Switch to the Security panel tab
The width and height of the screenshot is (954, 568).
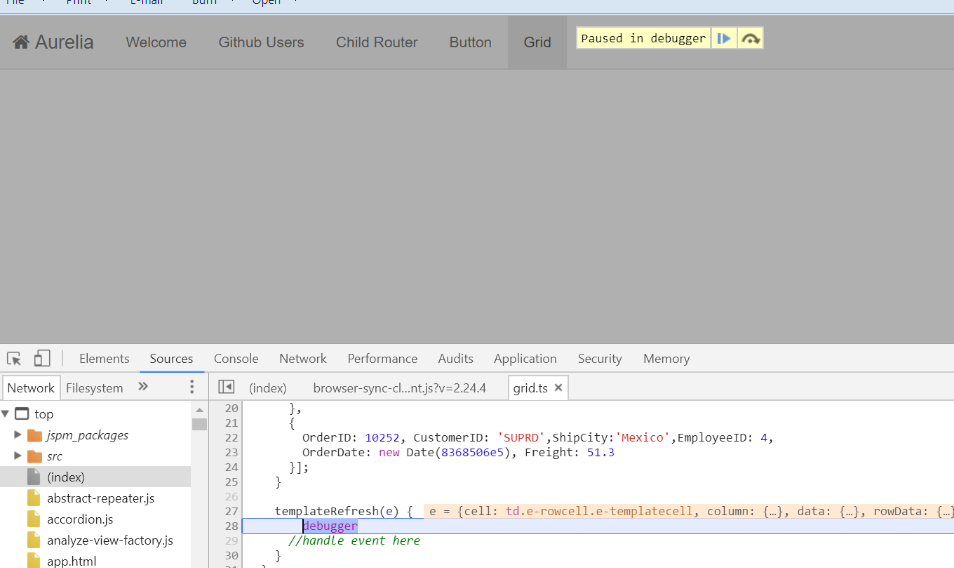tap(599, 359)
